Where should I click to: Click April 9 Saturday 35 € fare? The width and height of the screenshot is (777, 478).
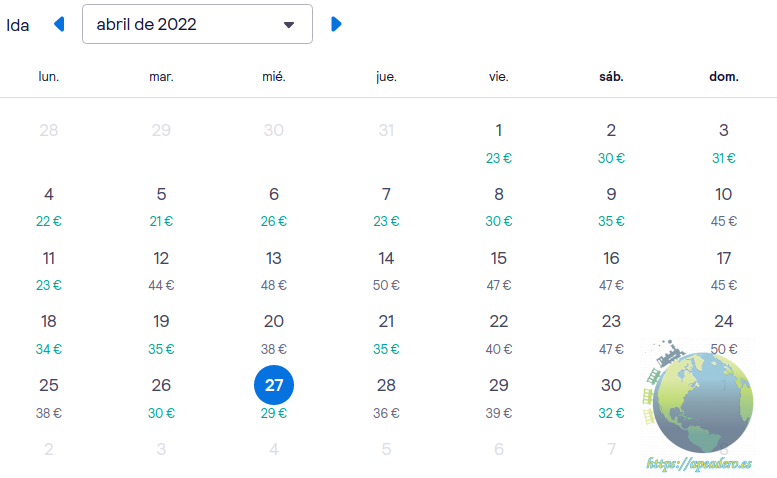pyautogui.click(x=611, y=205)
